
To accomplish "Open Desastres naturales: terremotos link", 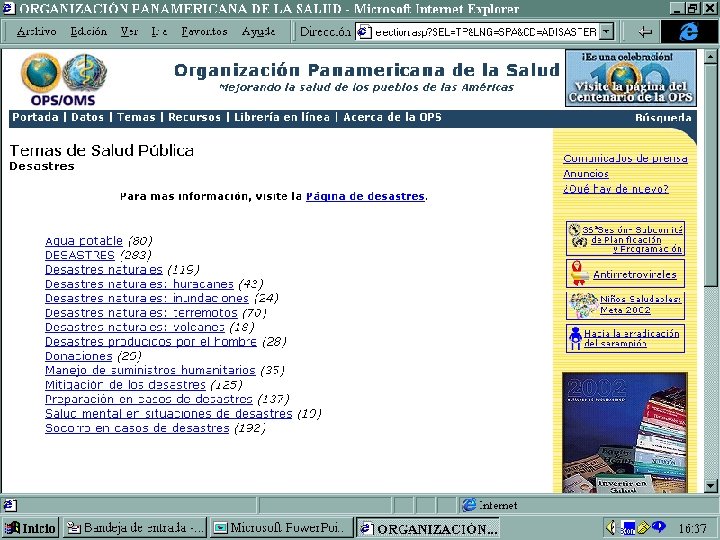I will (141, 313).
